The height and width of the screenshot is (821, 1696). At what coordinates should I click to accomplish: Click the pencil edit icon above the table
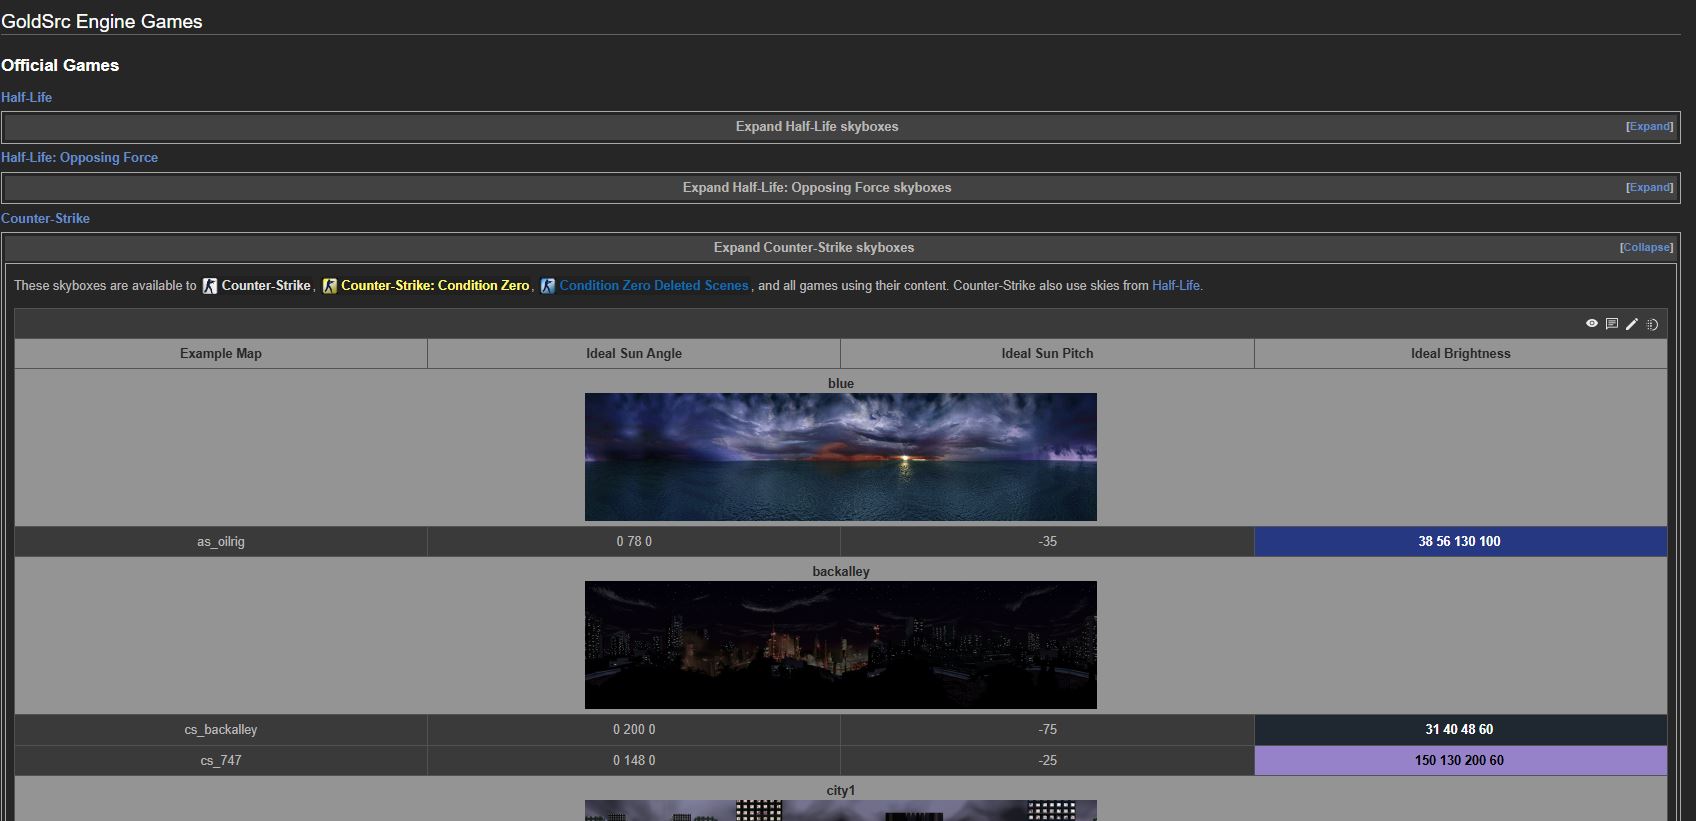click(1631, 323)
